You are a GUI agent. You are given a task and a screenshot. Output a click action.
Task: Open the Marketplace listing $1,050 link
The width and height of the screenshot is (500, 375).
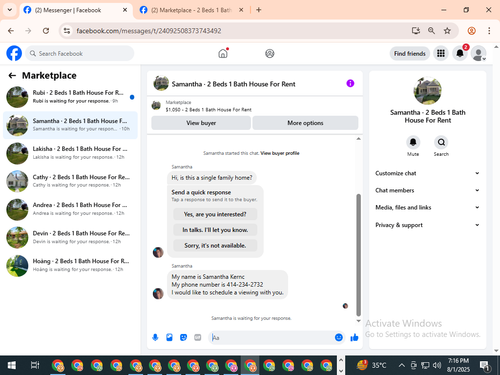pyautogui.click(x=209, y=110)
